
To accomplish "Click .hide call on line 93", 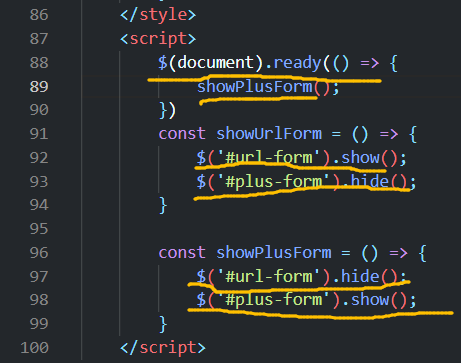I will pos(365,182).
